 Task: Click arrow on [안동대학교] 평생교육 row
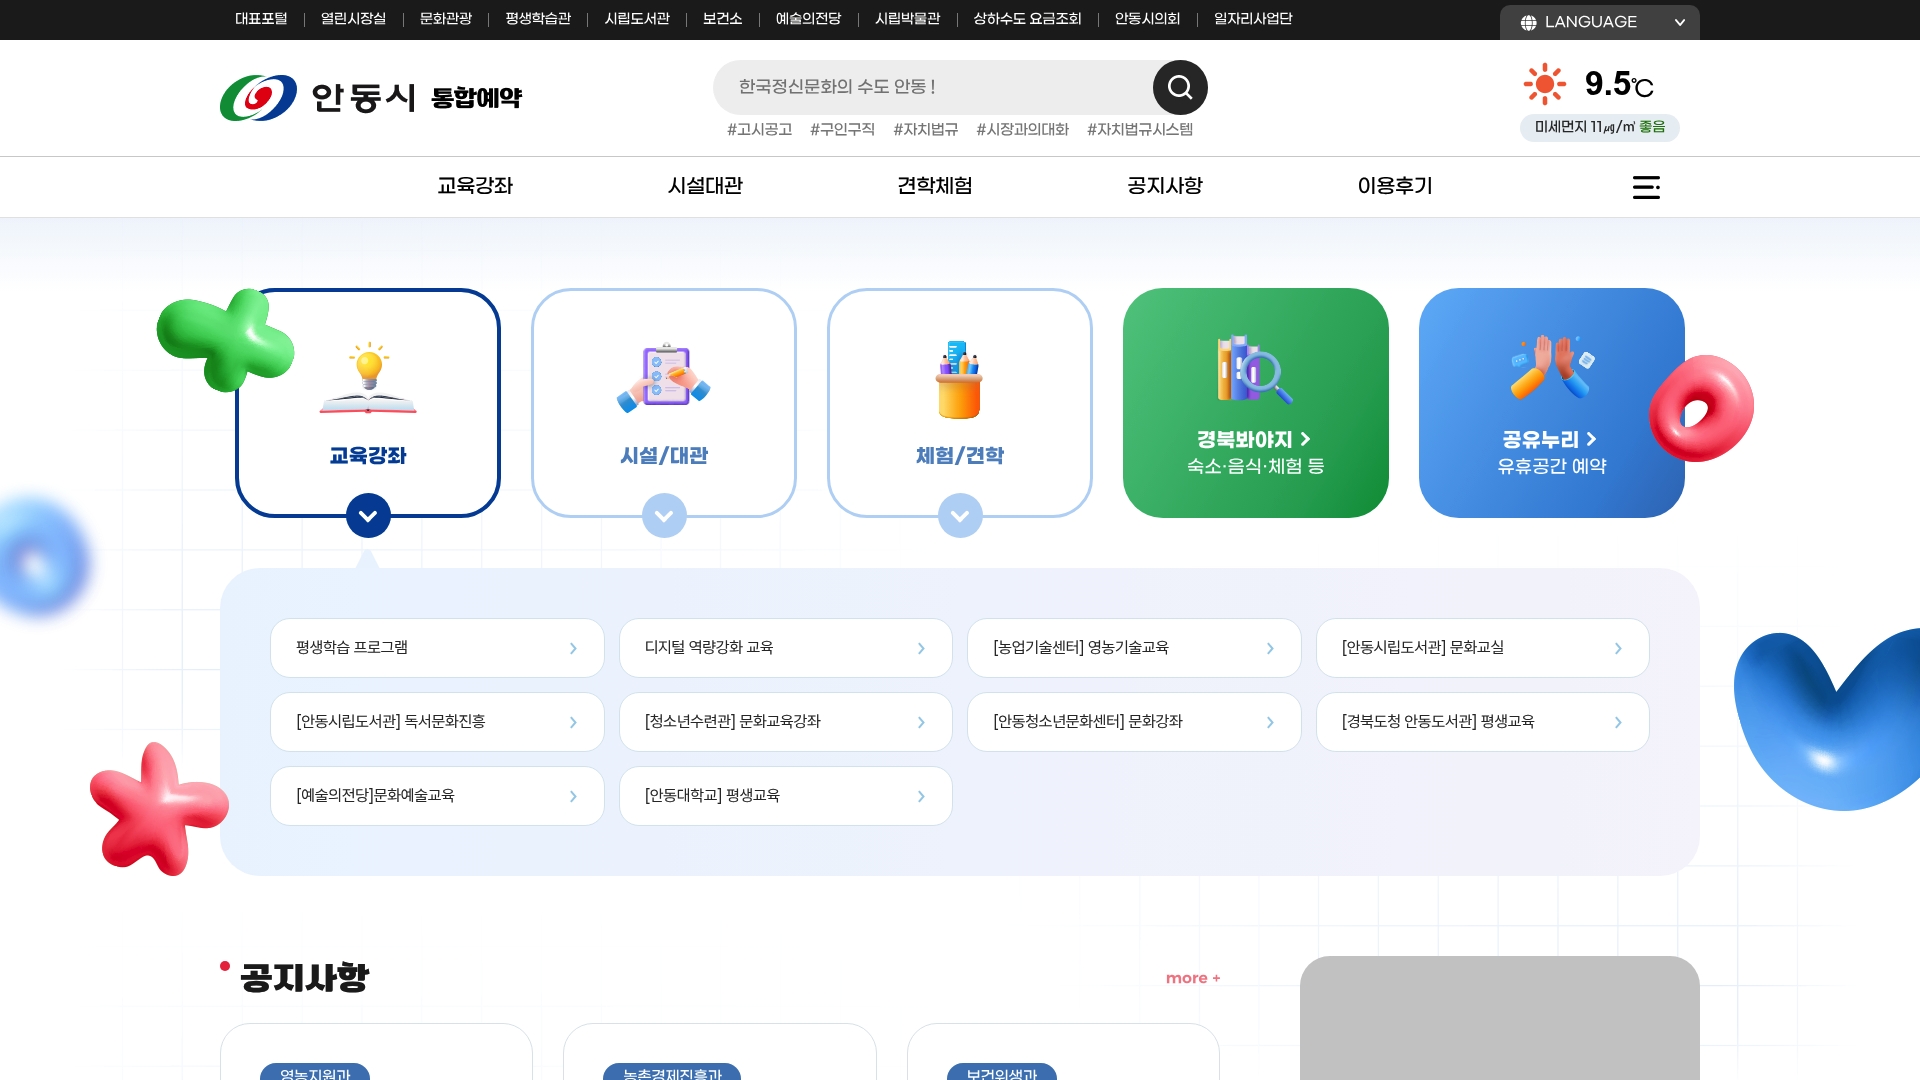(x=921, y=797)
